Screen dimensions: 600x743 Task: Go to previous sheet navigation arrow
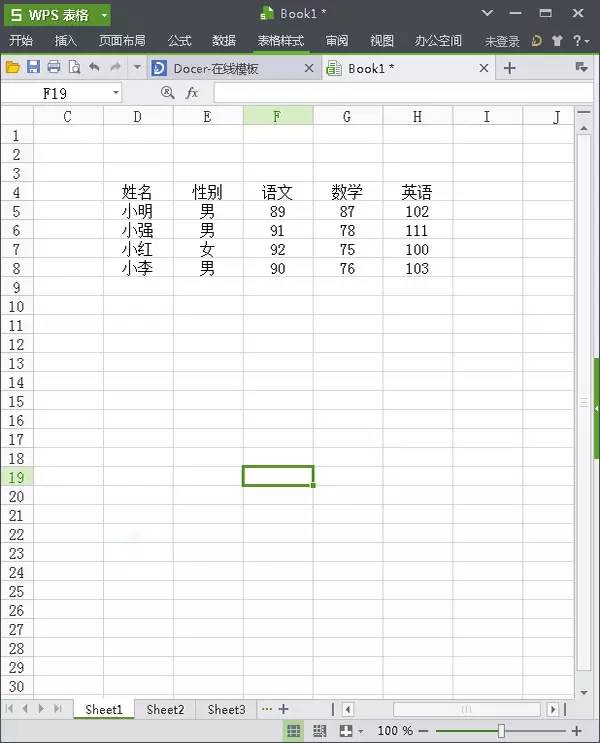point(25,708)
